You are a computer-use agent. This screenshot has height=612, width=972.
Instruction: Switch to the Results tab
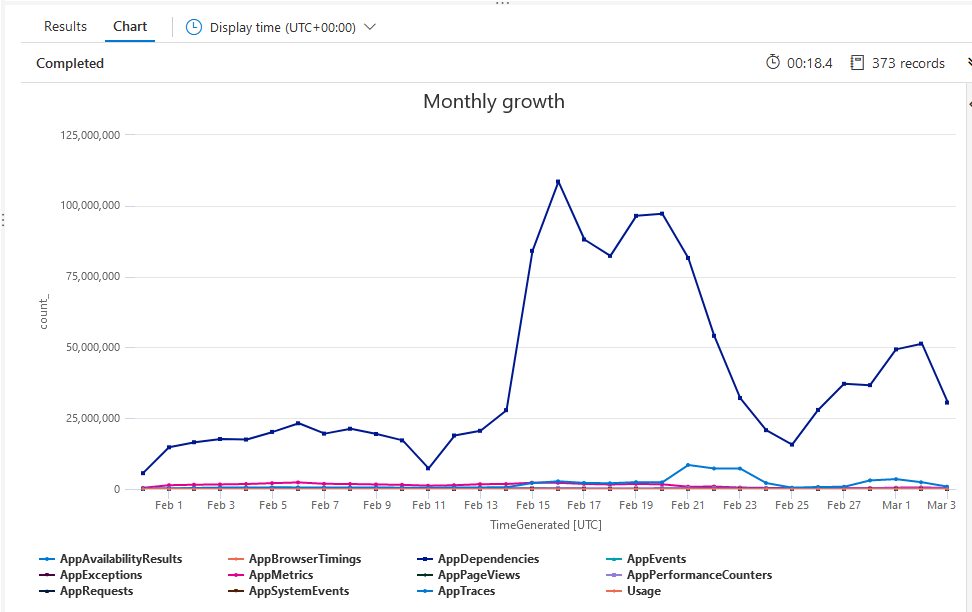click(x=65, y=27)
